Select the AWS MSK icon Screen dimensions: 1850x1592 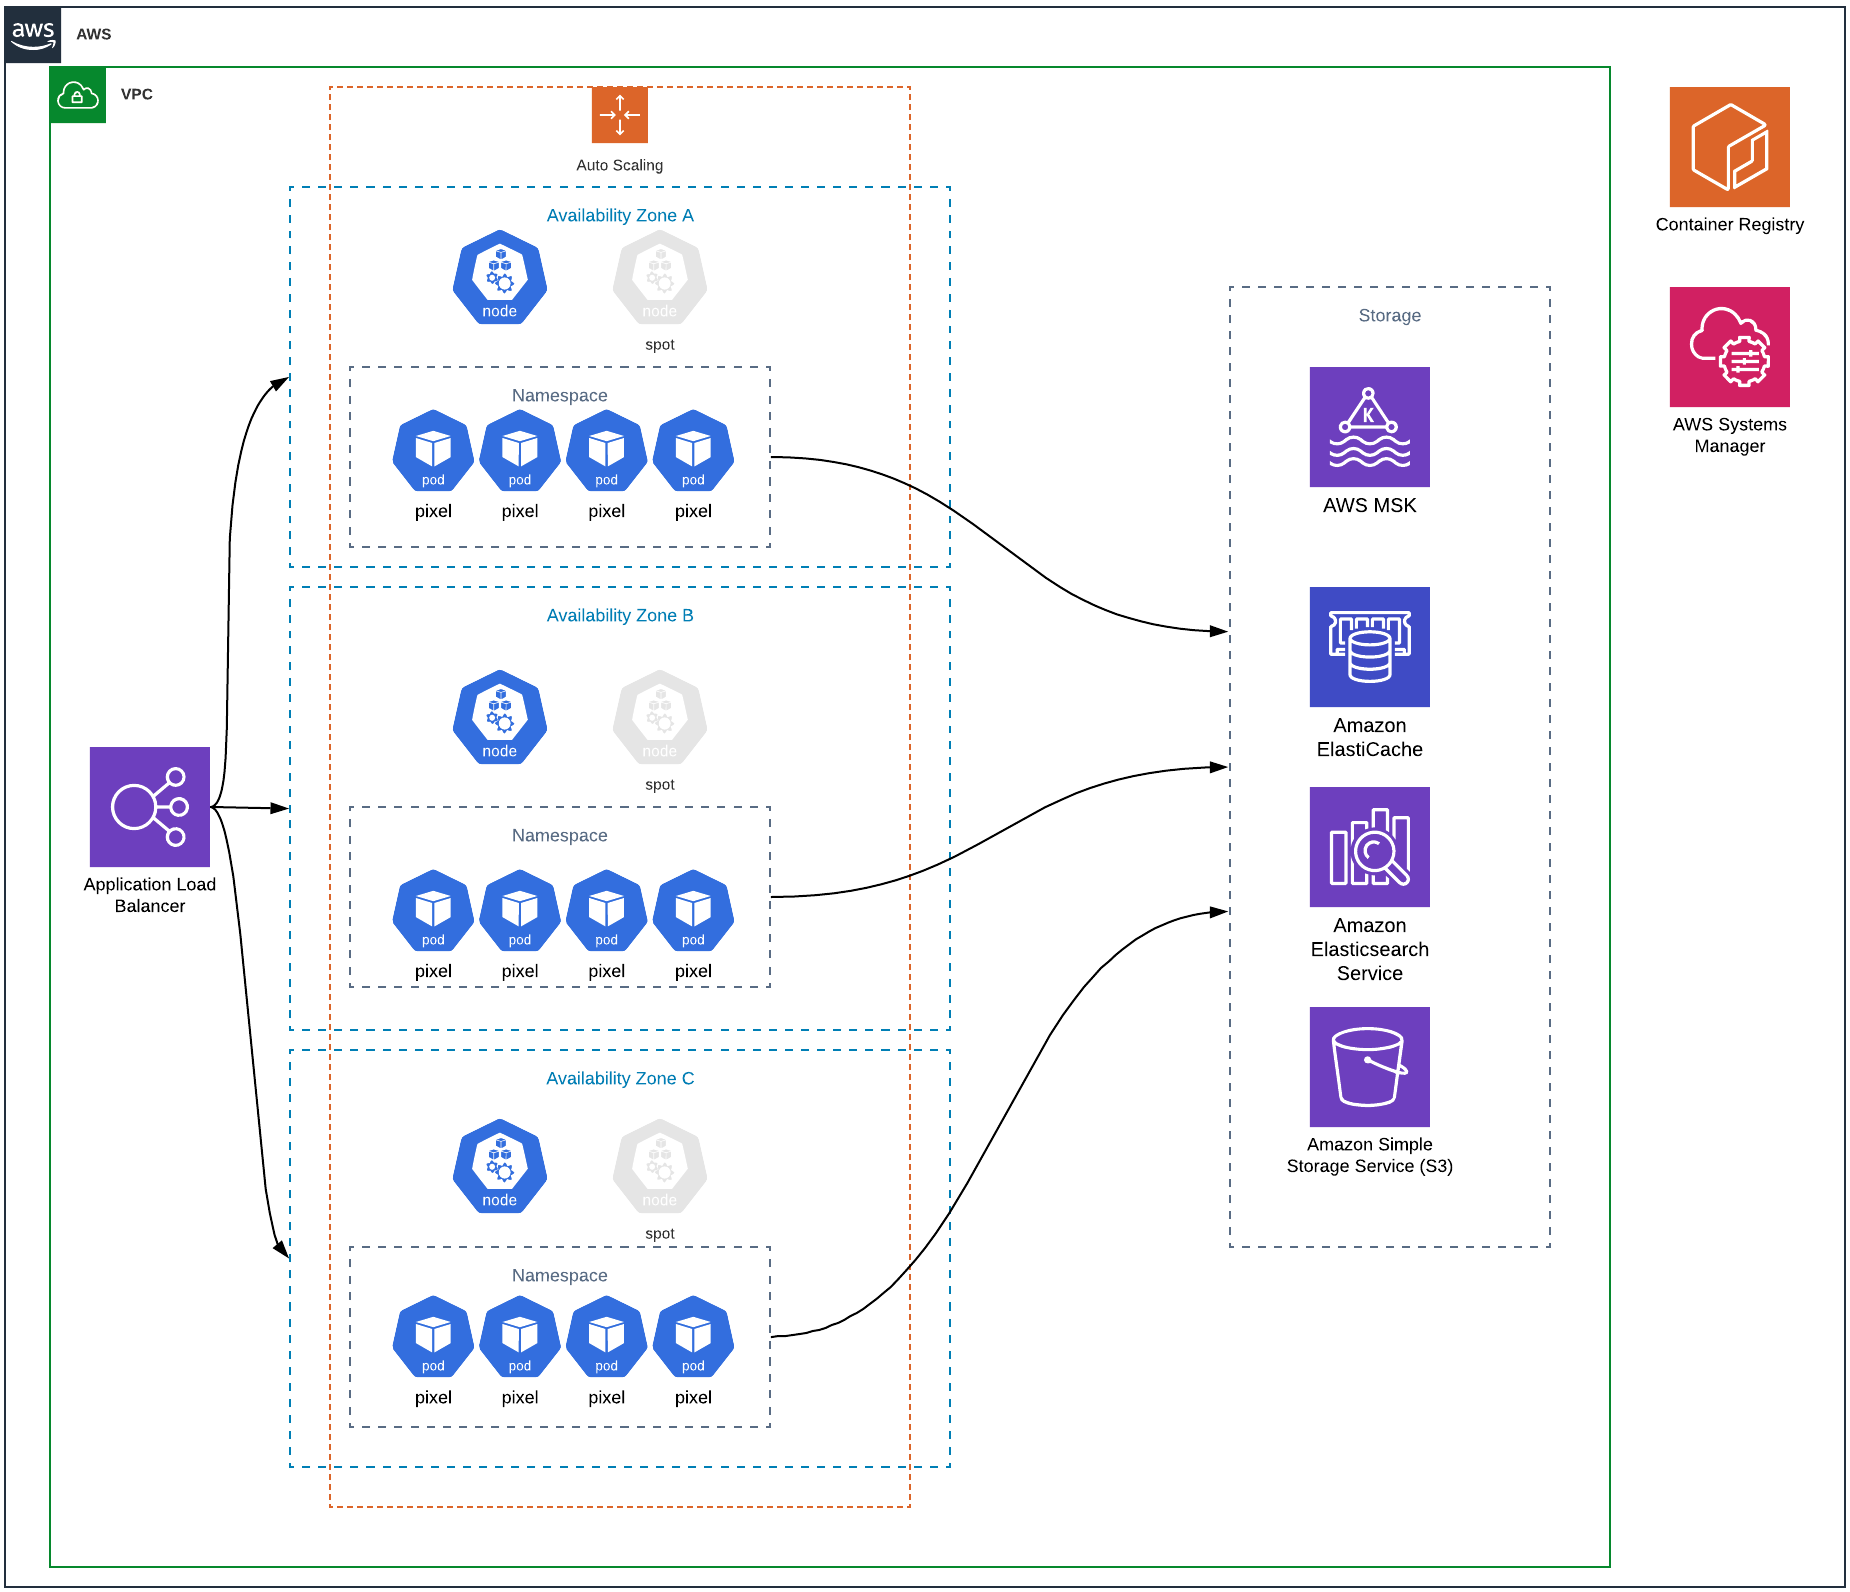coord(1370,427)
